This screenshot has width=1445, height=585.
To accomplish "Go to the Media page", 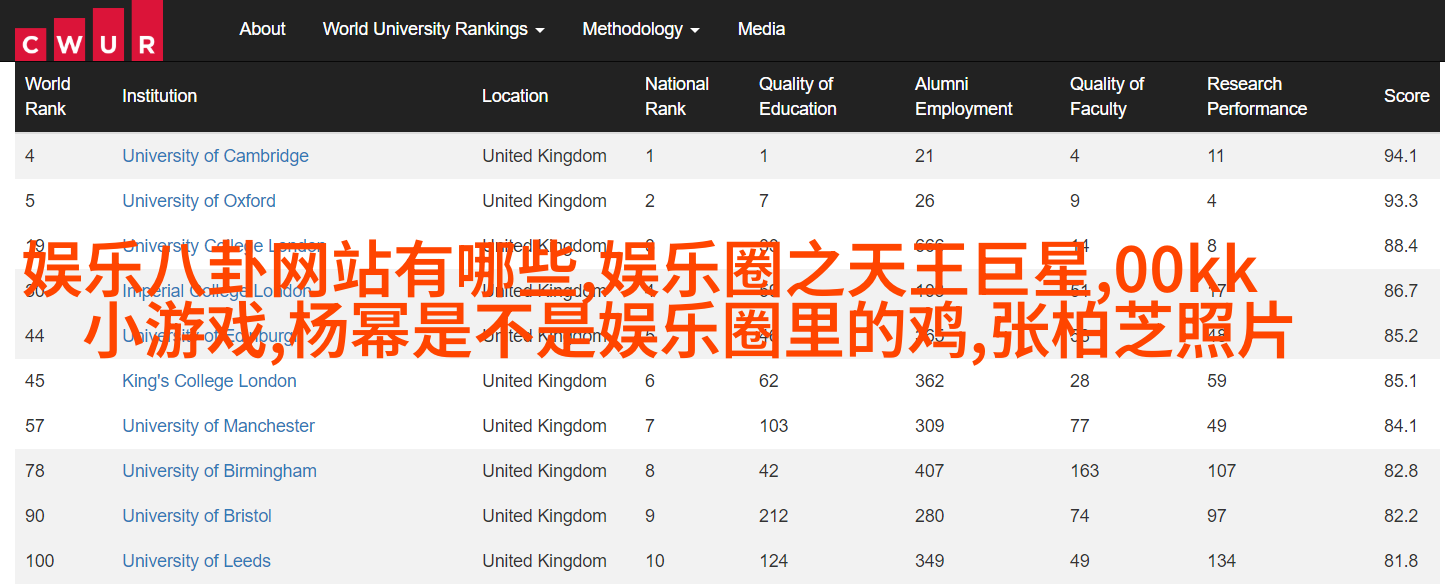I will coord(761,29).
